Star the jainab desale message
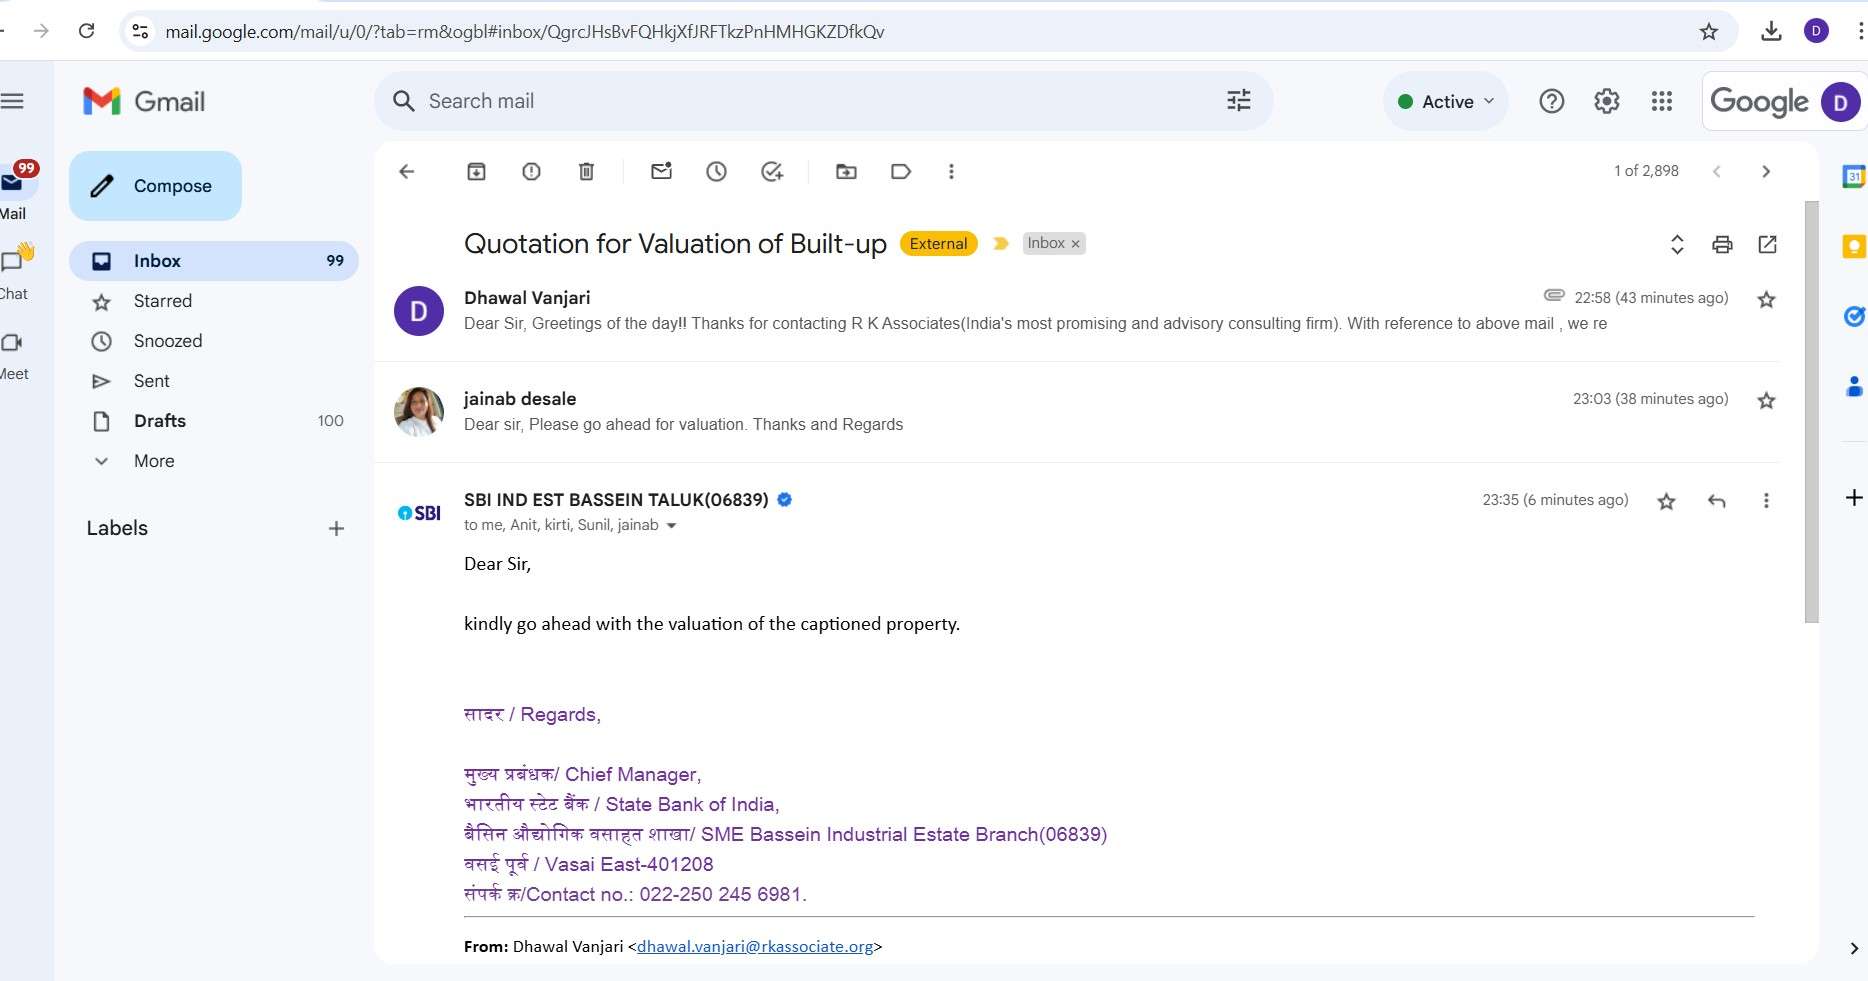 click(x=1766, y=400)
